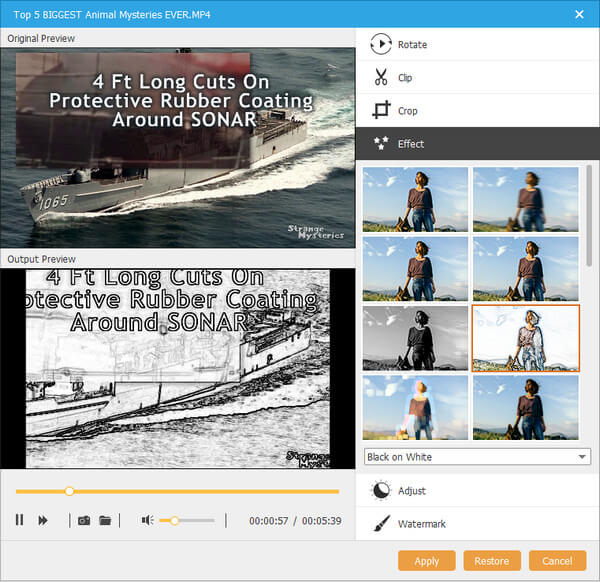Switch to the Effect section
The width and height of the screenshot is (600, 582).
pyautogui.click(x=410, y=144)
